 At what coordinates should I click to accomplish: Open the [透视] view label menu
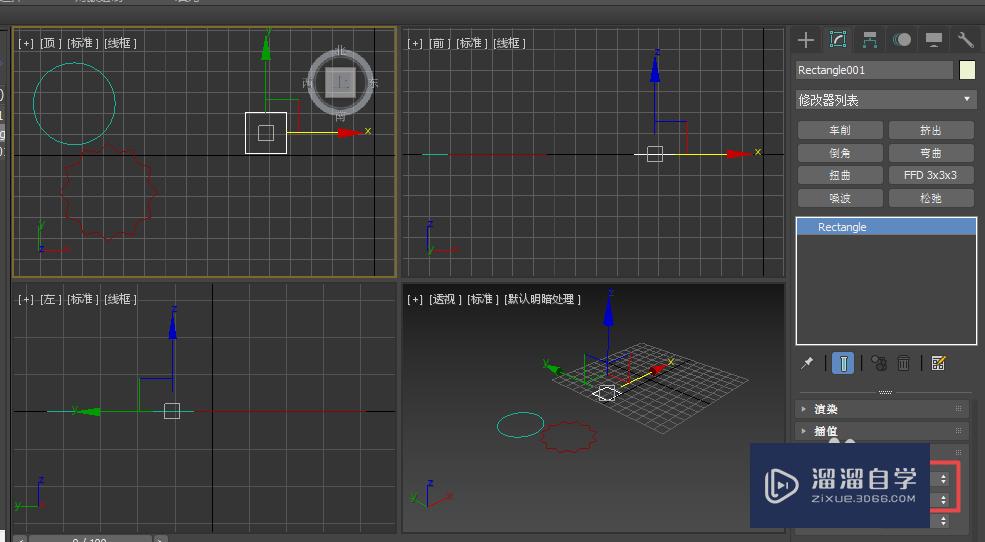point(445,299)
